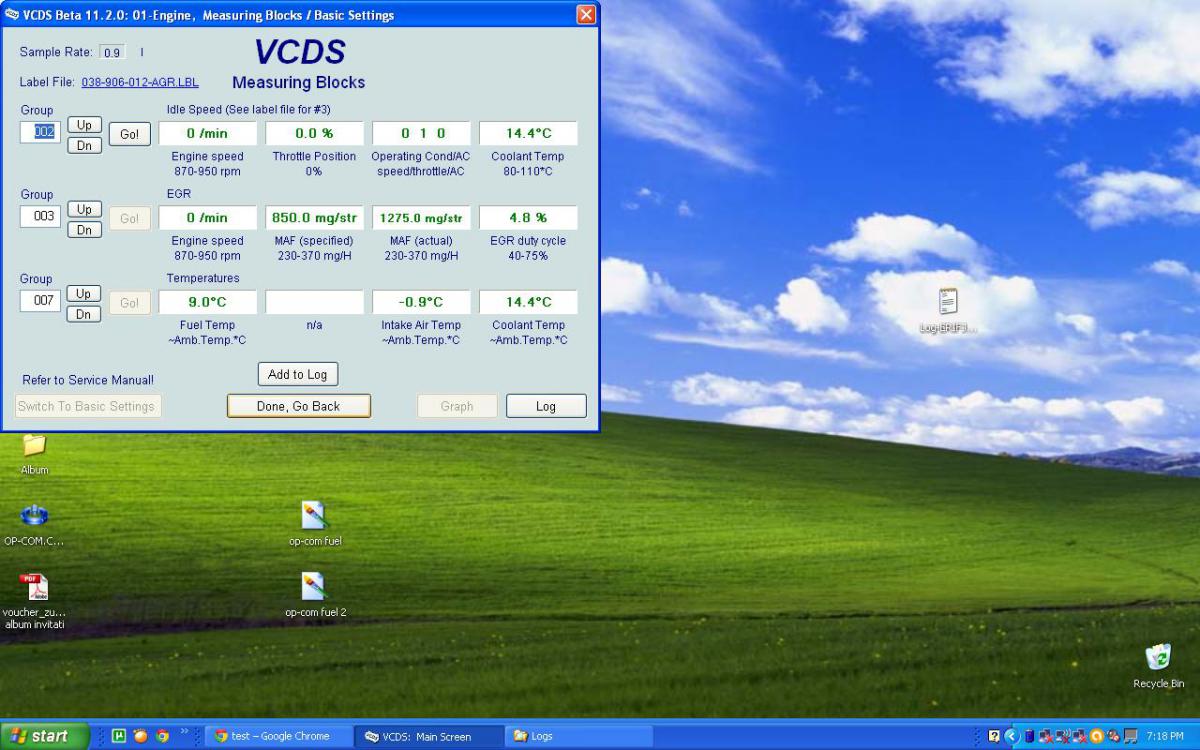Image resolution: width=1200 pixels, height=750 pixels.
Task: Click the group 007 number field
Action: 40,300
